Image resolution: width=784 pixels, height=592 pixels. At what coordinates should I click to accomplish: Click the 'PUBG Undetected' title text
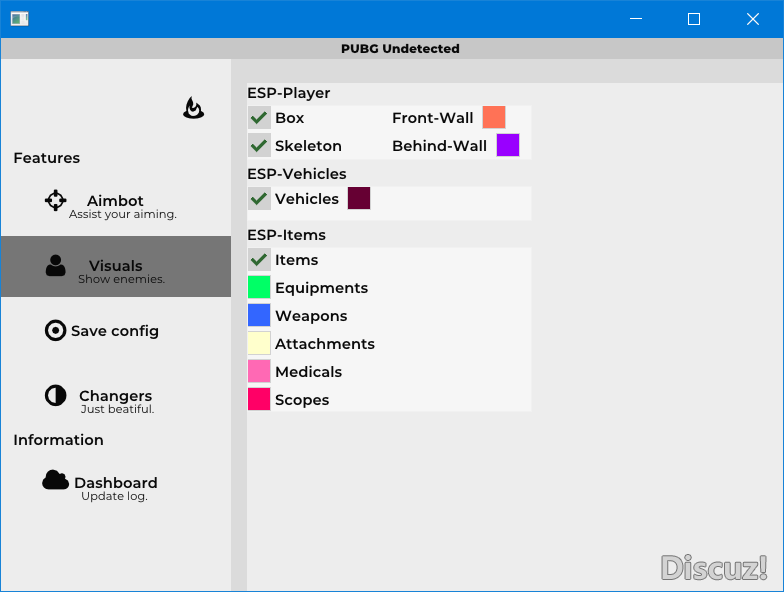[400, 48]
